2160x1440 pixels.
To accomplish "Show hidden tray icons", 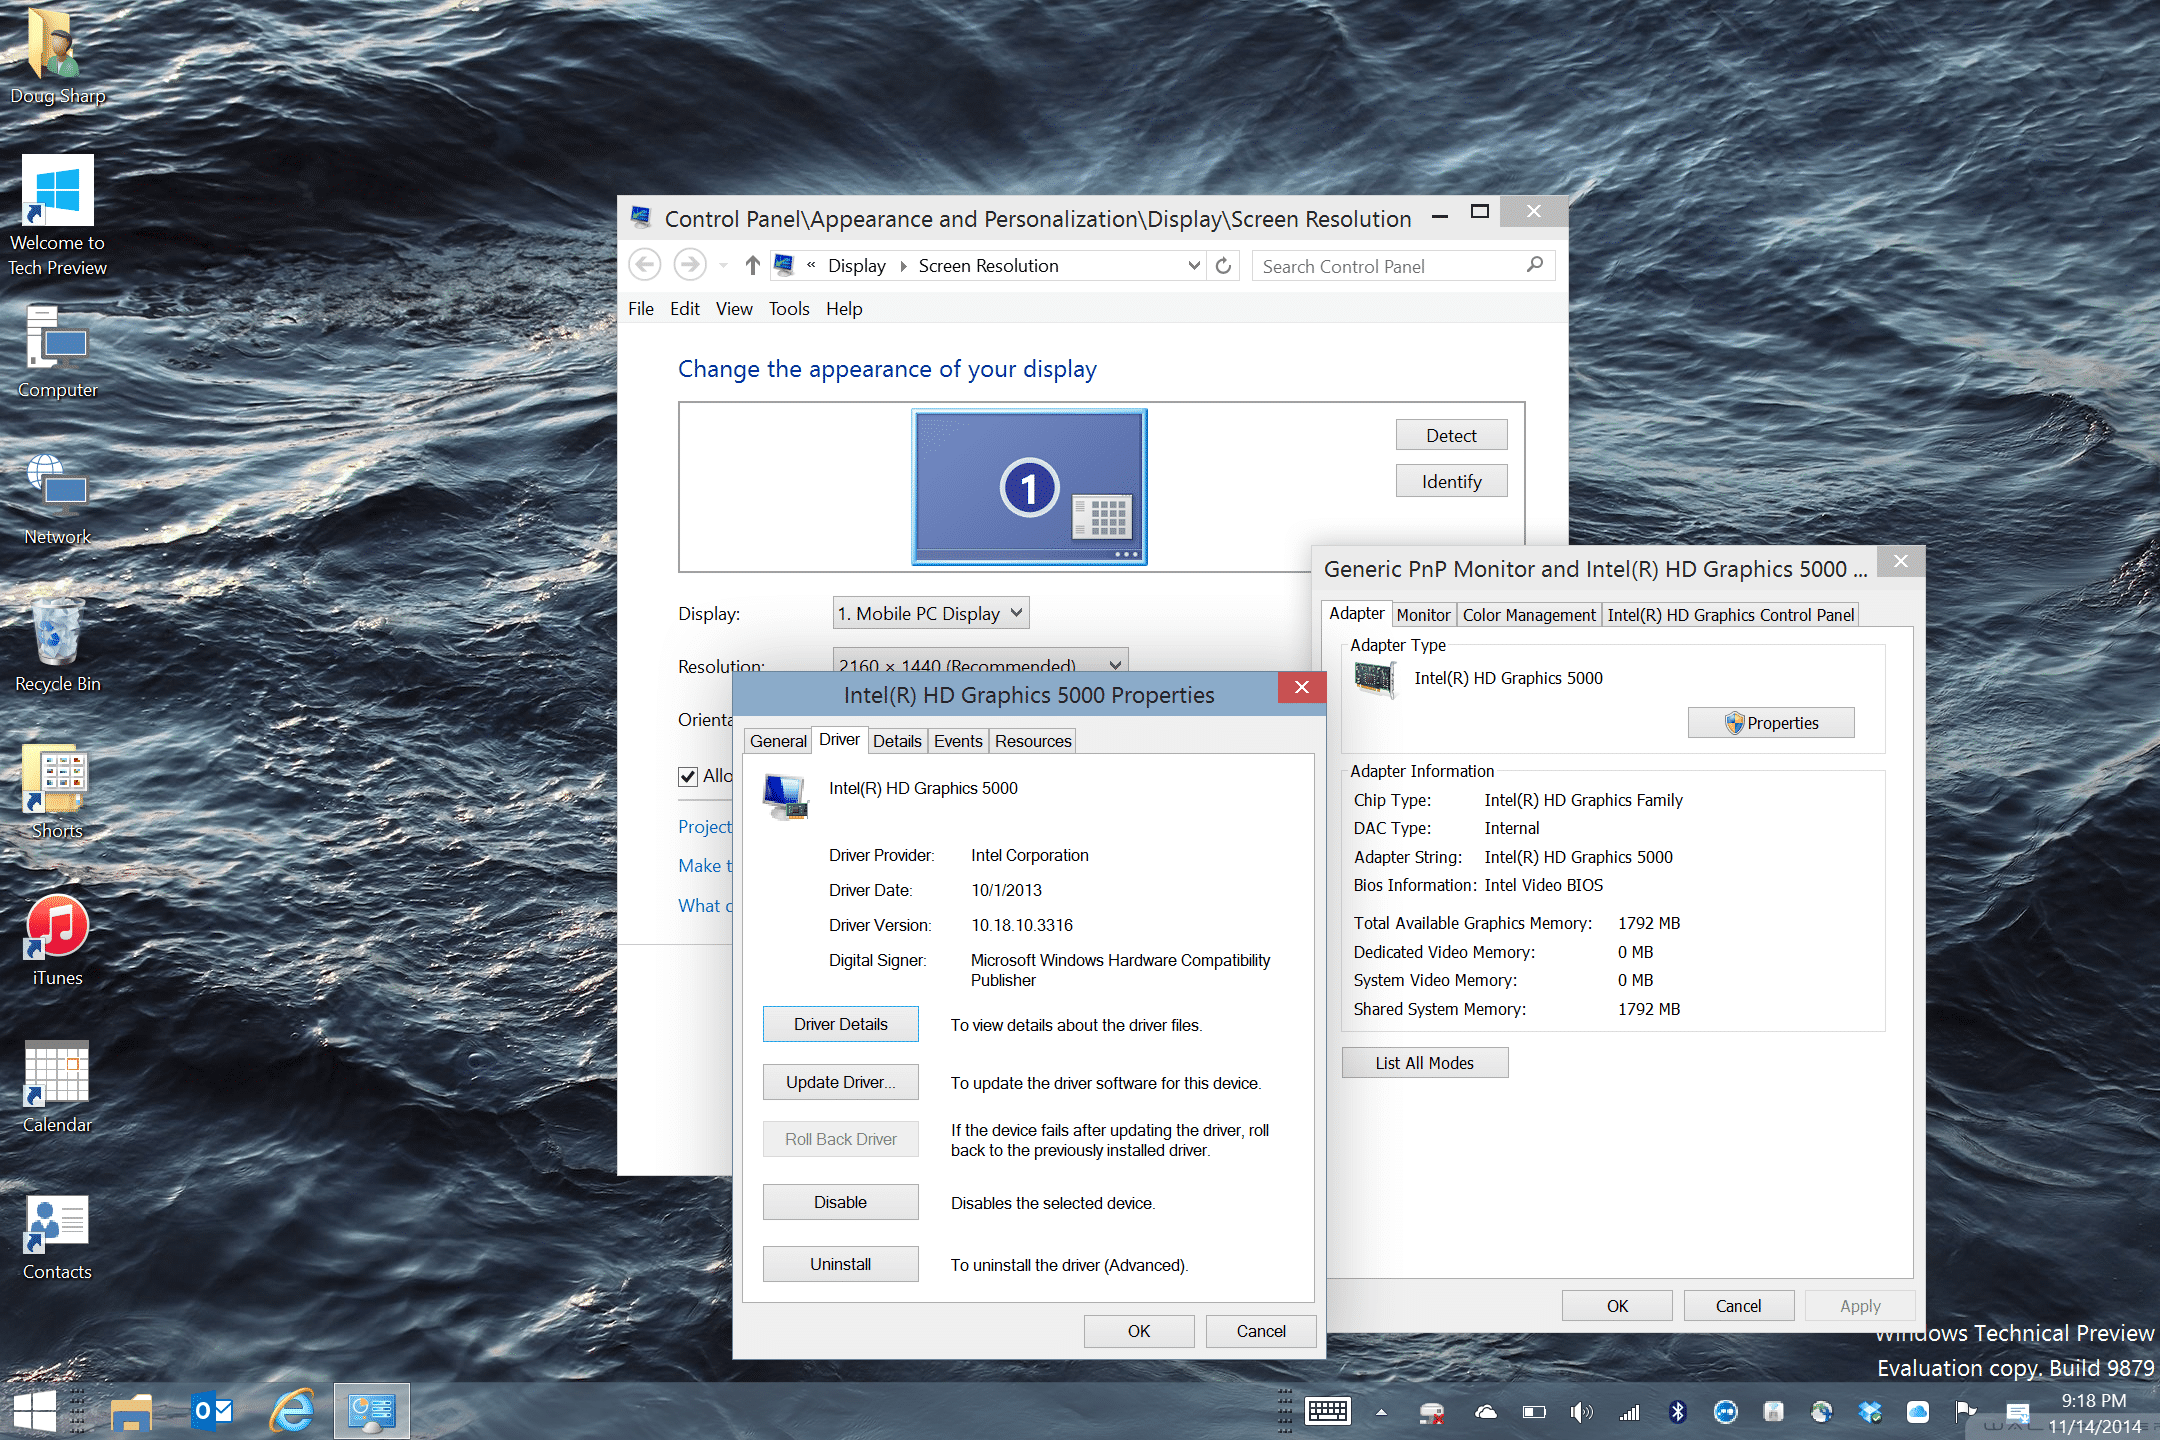I will click(1381, 1412).
